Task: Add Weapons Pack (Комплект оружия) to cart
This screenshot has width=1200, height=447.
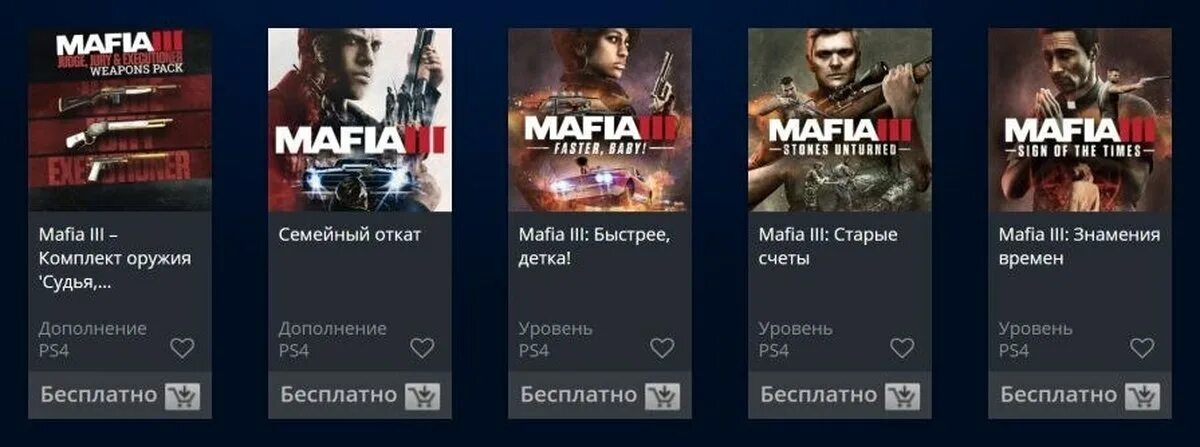Action: click(182, 396)
